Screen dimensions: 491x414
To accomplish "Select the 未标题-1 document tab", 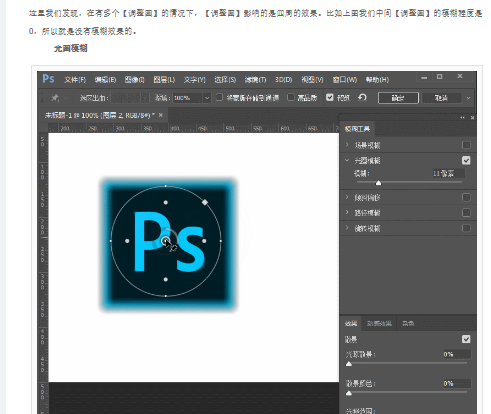I will point(99,115).
